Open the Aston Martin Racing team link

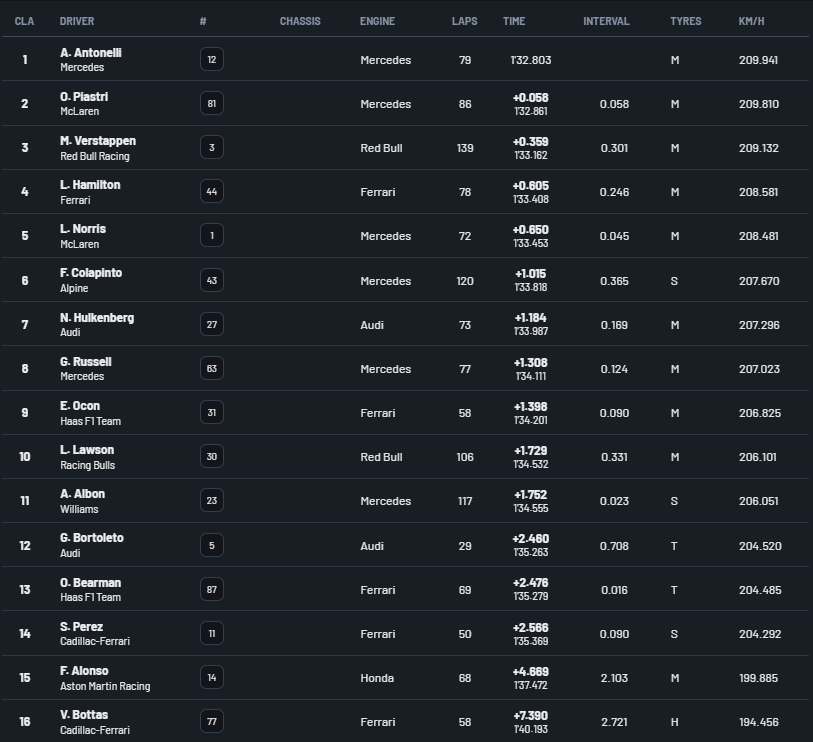(x=105, y=686)
